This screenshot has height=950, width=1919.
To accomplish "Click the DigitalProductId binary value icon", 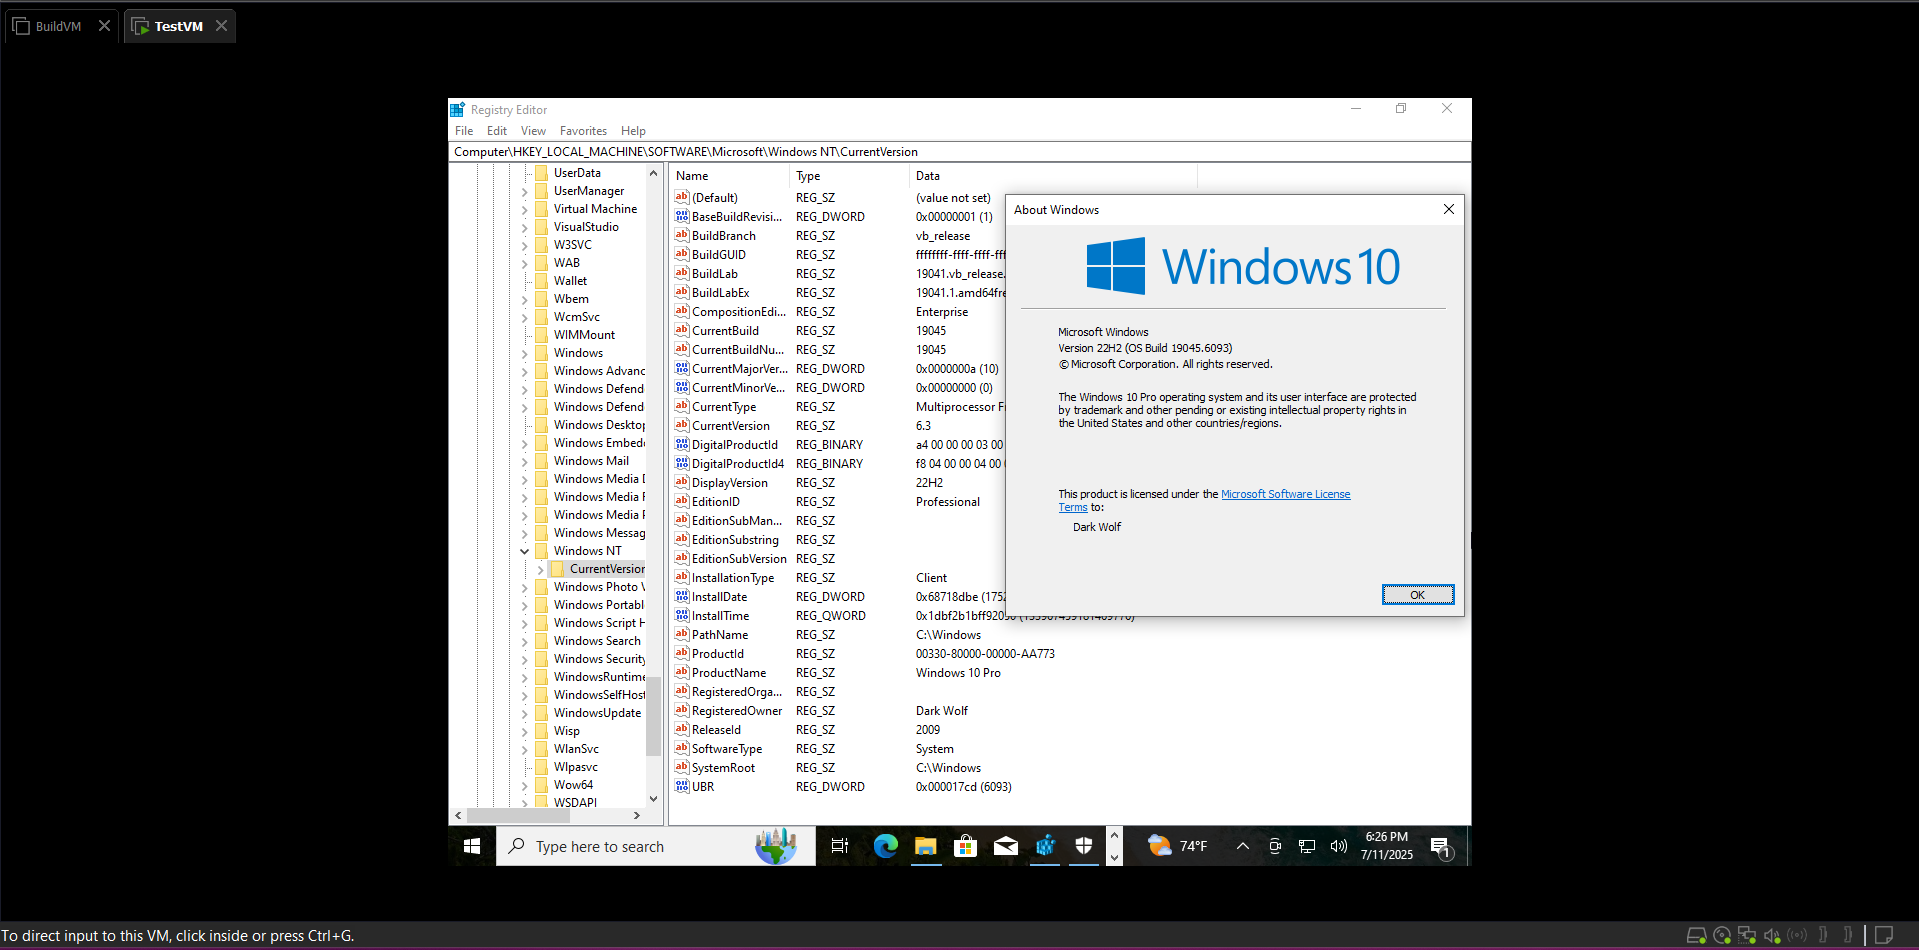I will pos(682,444).
